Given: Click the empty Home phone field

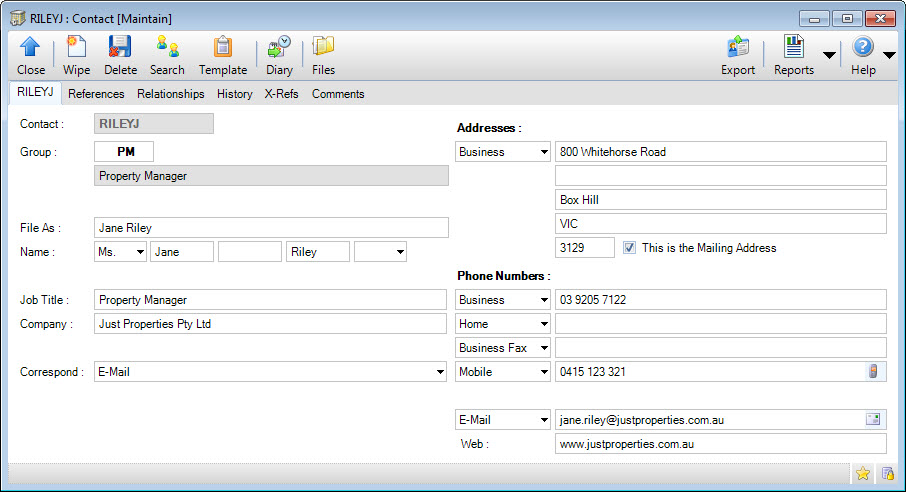Looking at the screenshot, I should 721,324.
